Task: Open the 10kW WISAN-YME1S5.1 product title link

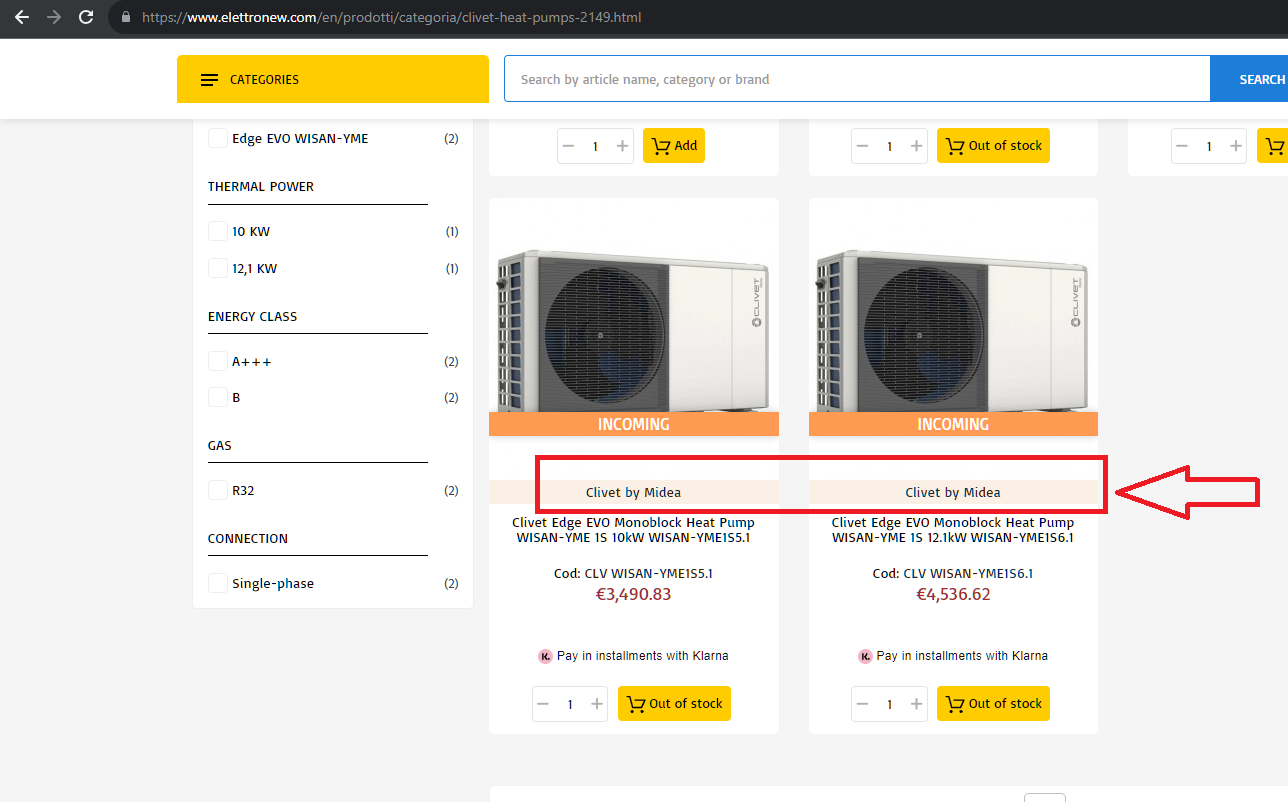Action: [633, 530]
